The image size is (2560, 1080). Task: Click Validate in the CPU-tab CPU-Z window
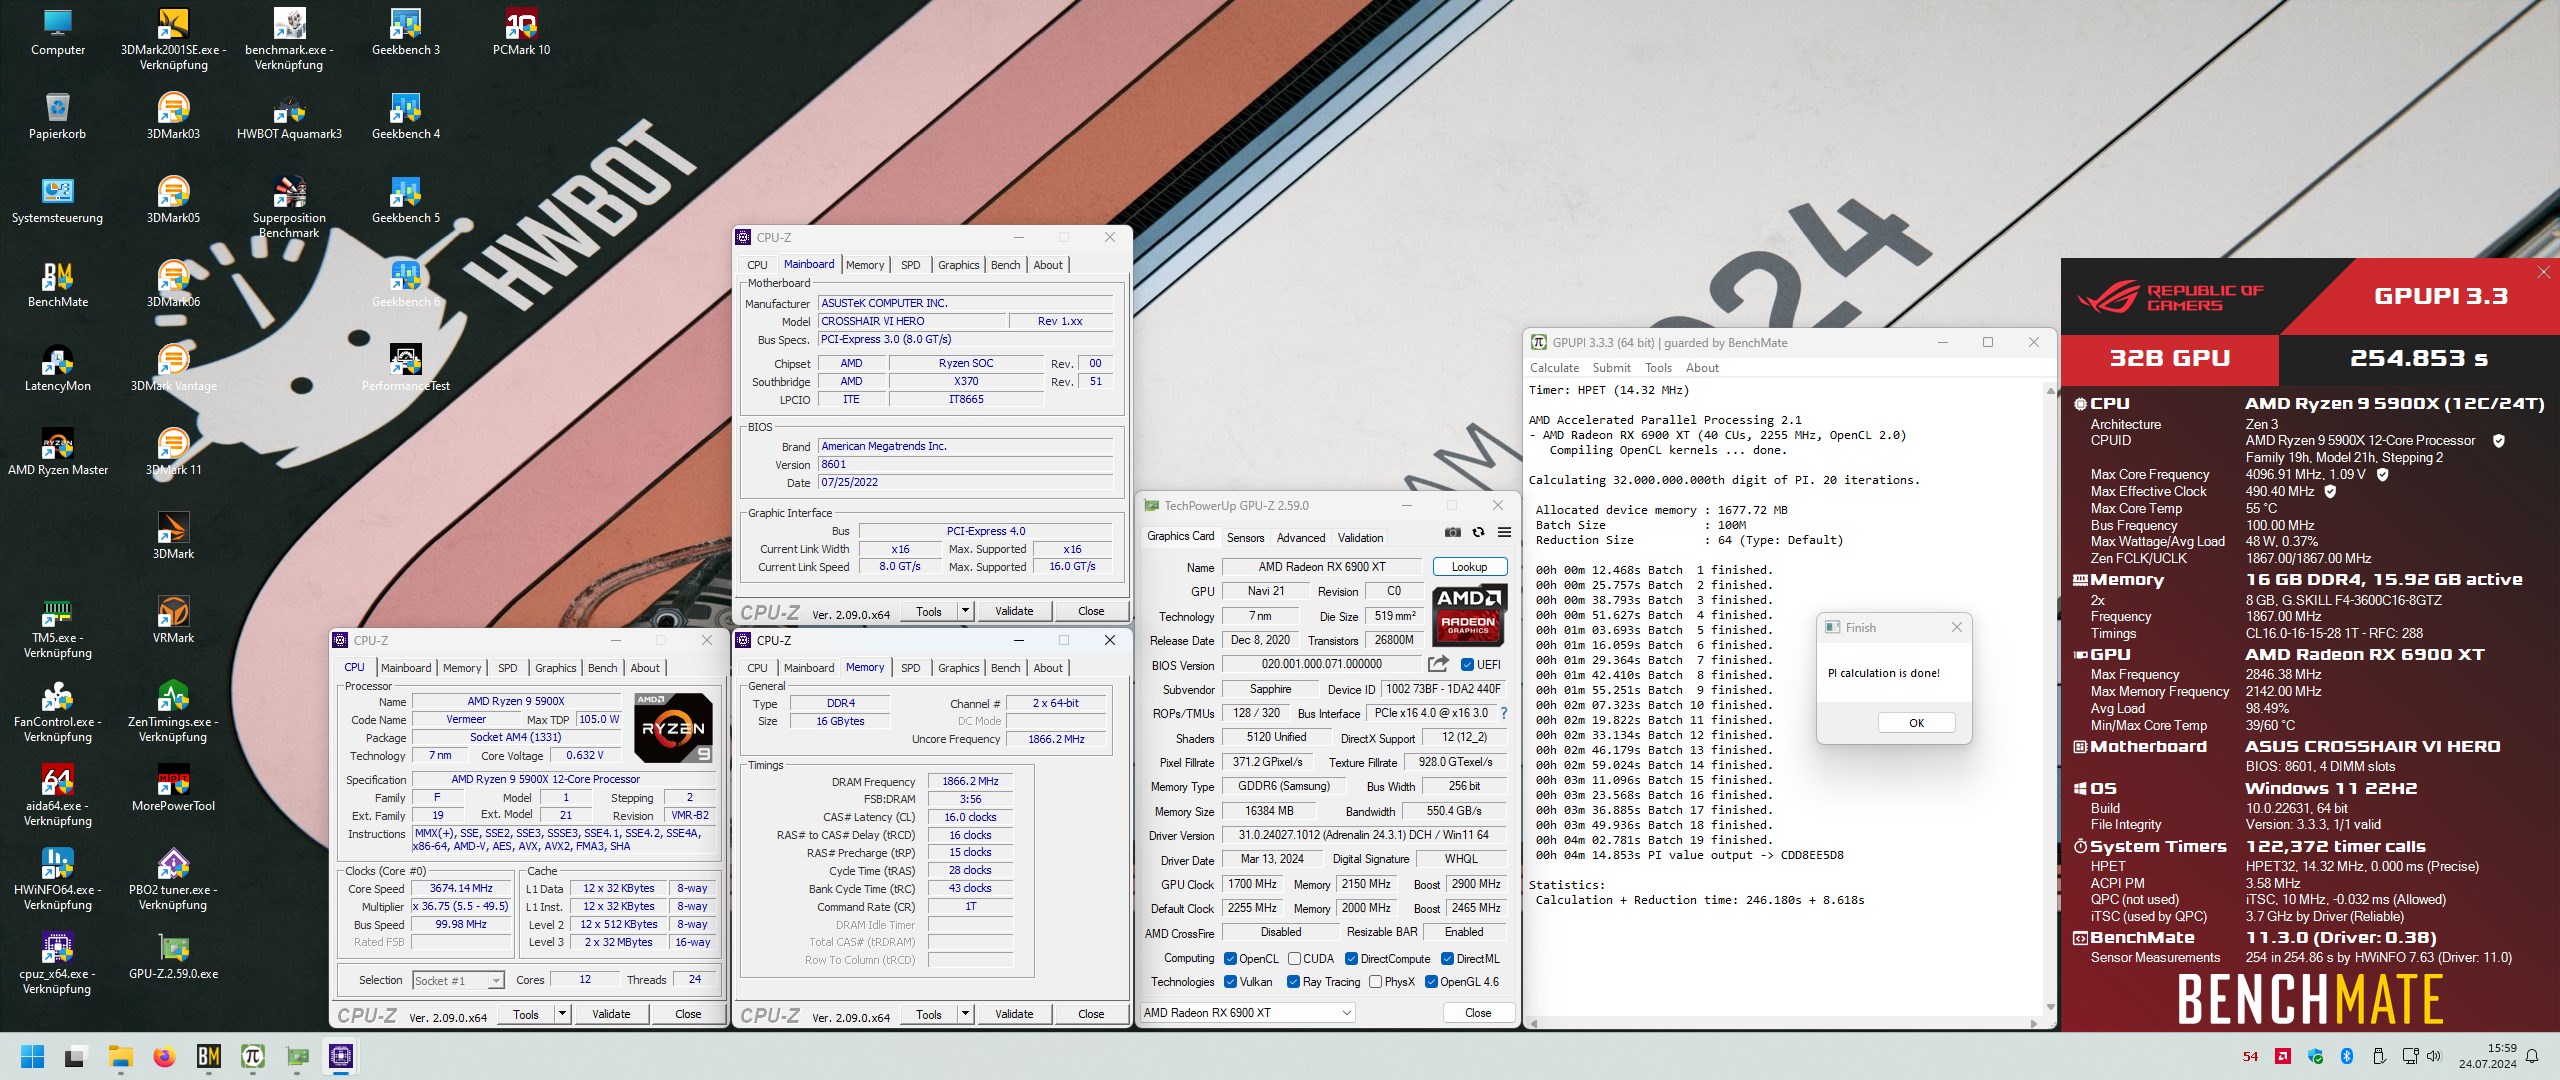pyautogui.click(x=611, y=1014)
